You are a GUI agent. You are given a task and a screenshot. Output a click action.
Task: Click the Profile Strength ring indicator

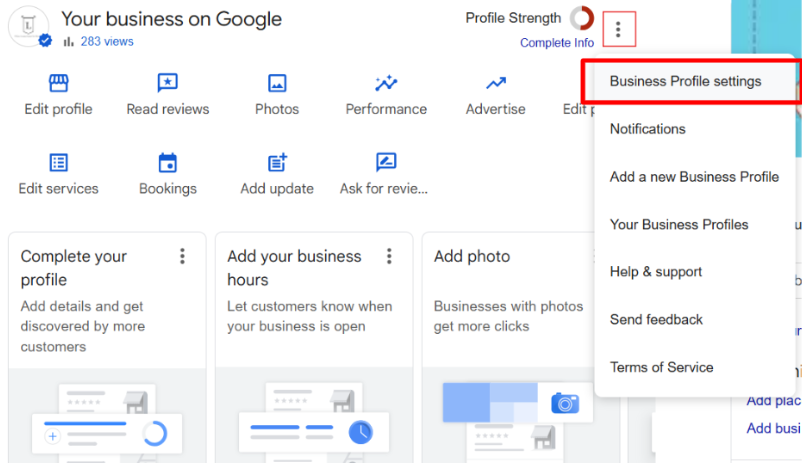click(x=582, y=18)
